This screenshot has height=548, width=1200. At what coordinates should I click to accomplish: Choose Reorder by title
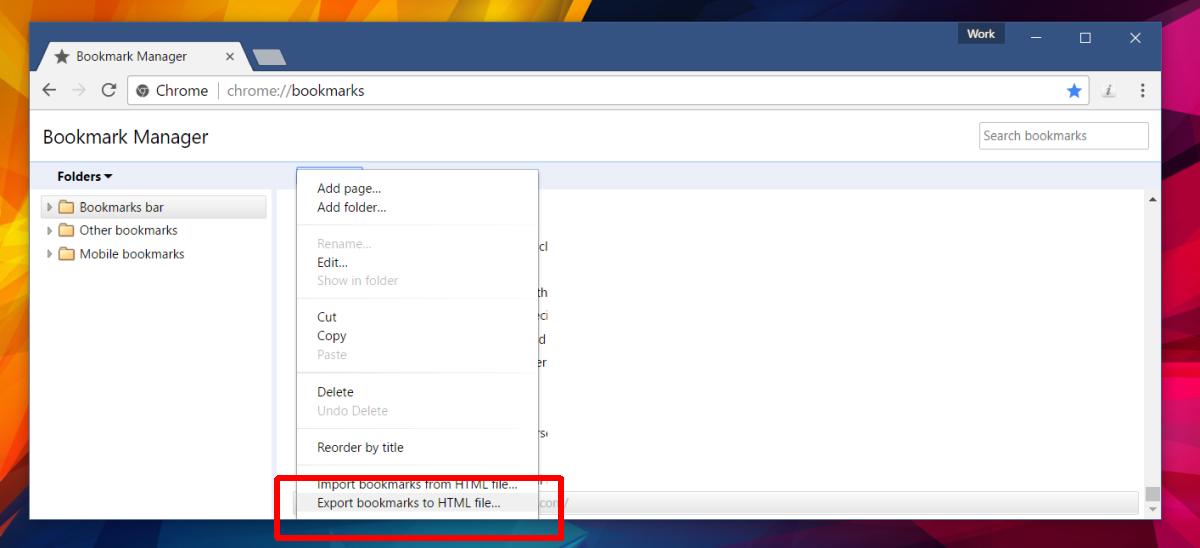(360, 447)
